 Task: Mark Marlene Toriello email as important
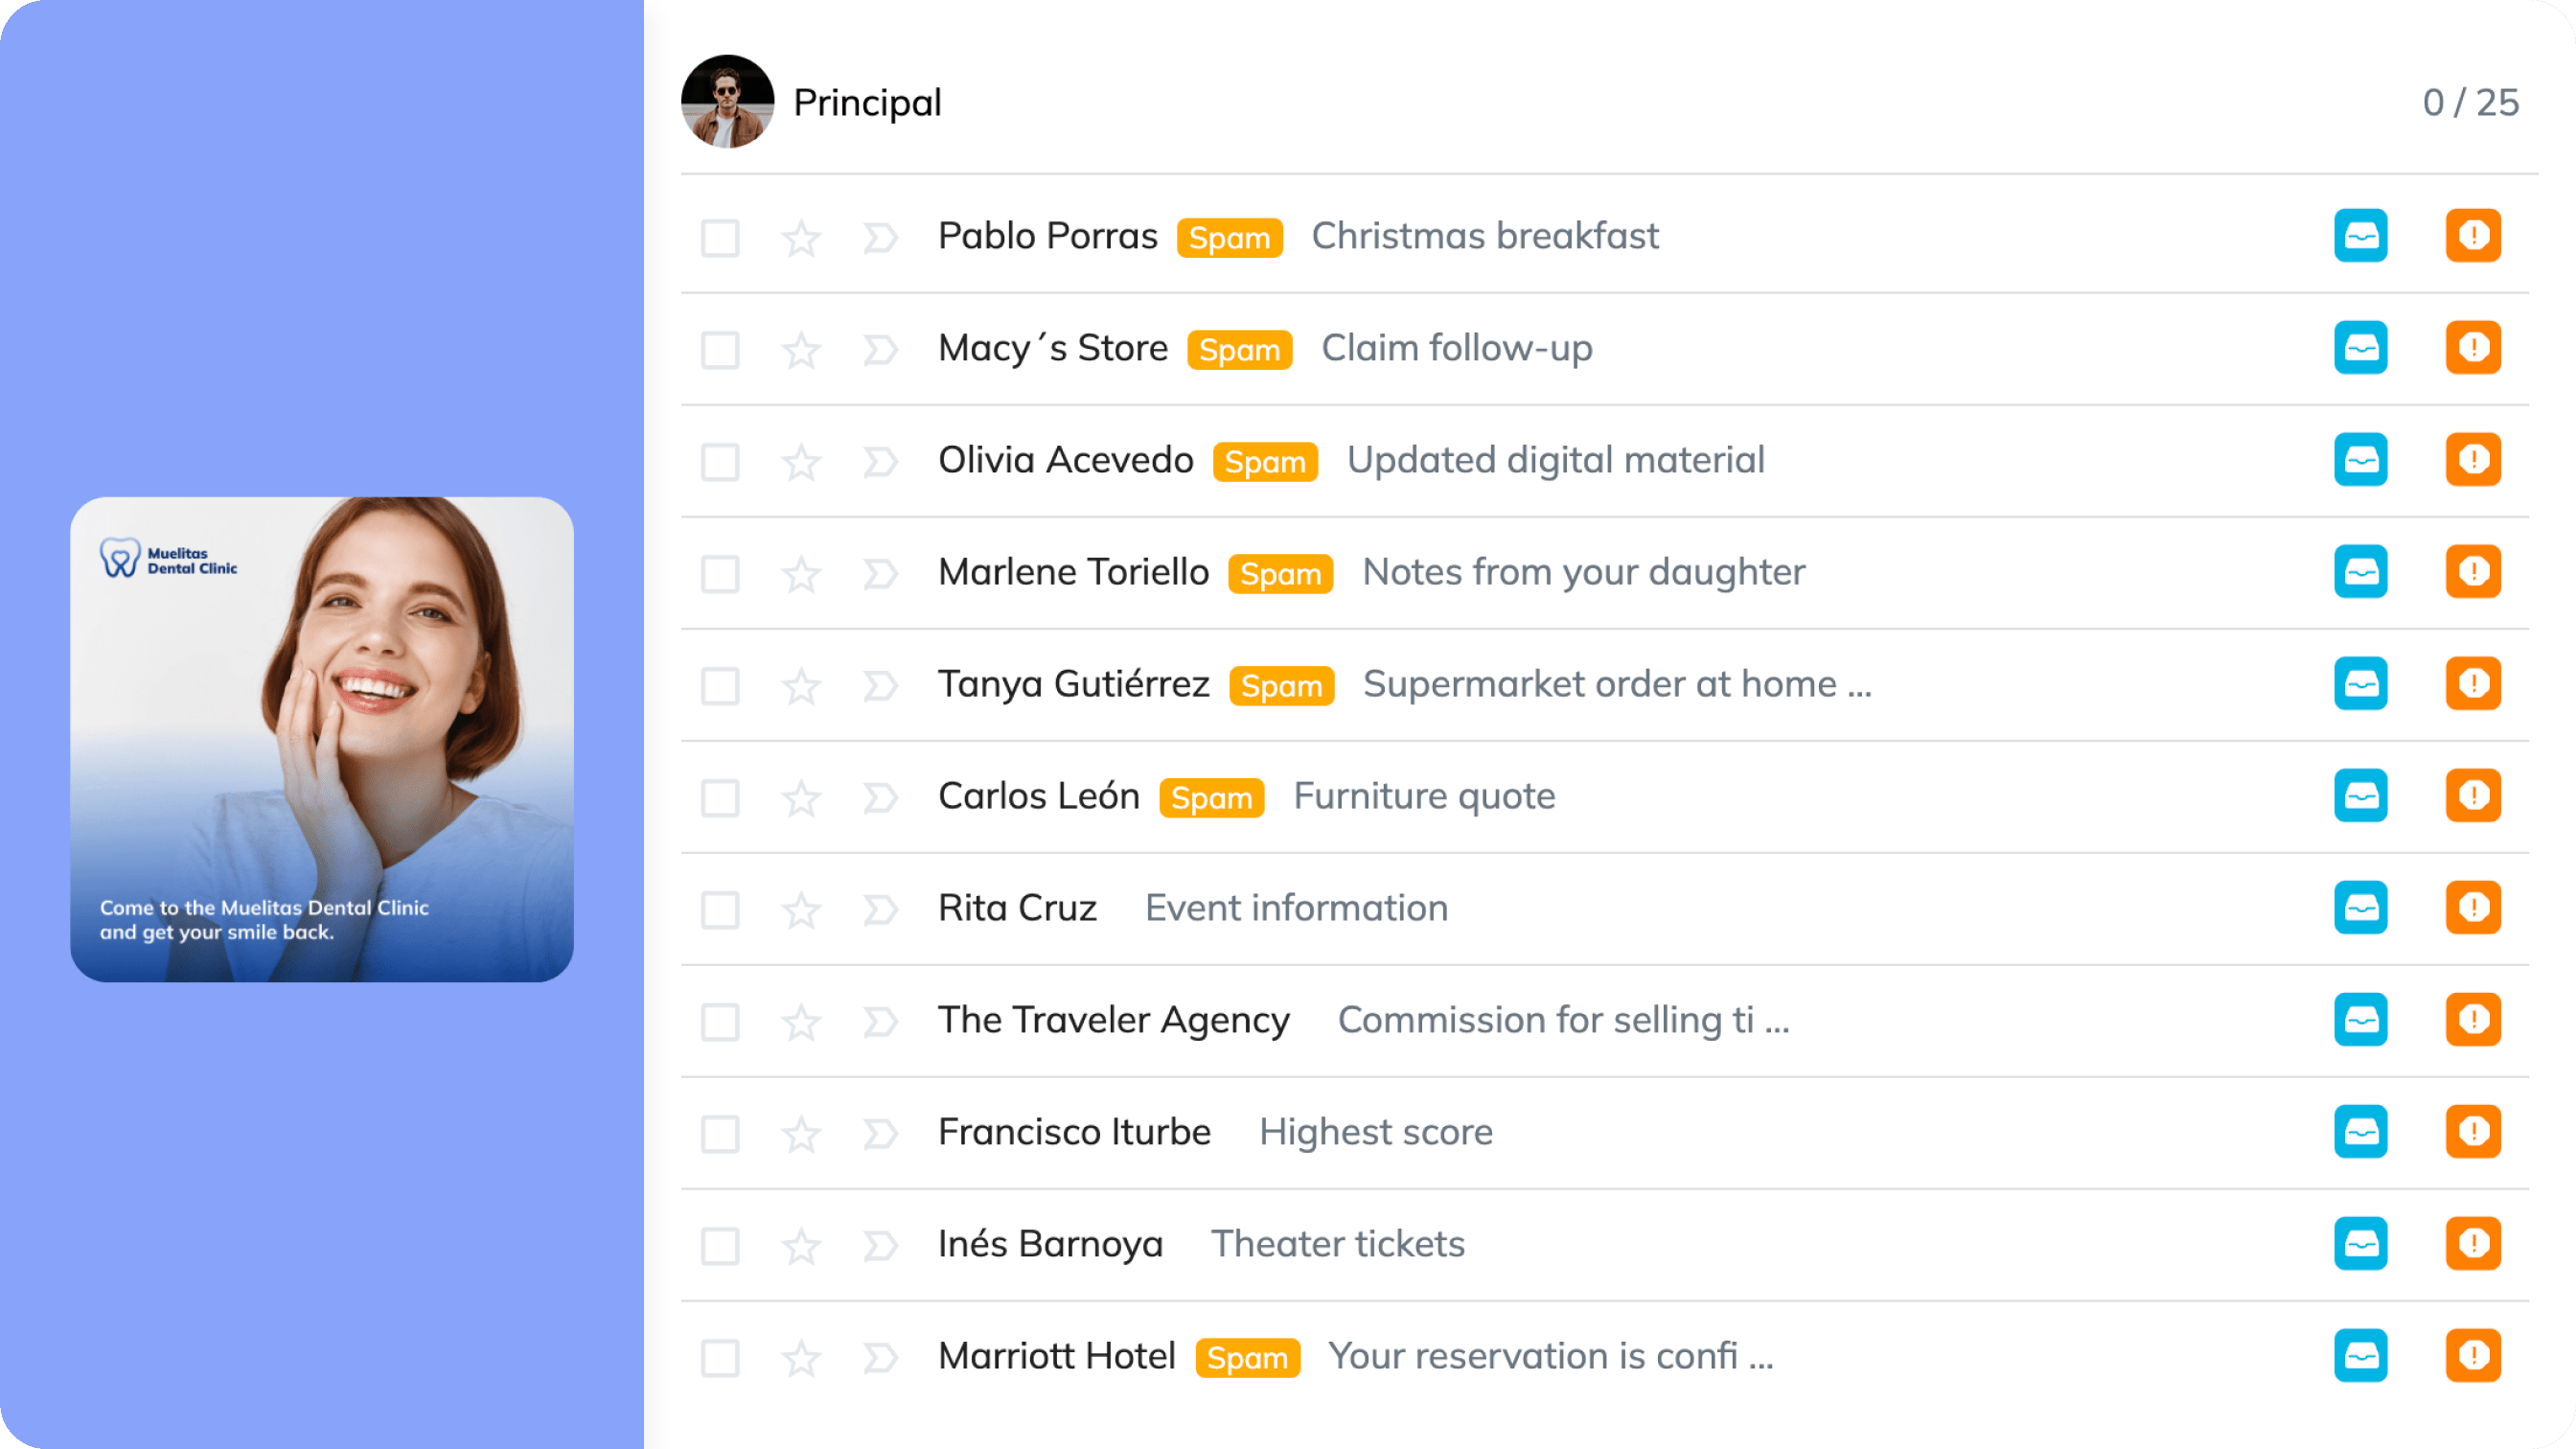tap(880, 574)
